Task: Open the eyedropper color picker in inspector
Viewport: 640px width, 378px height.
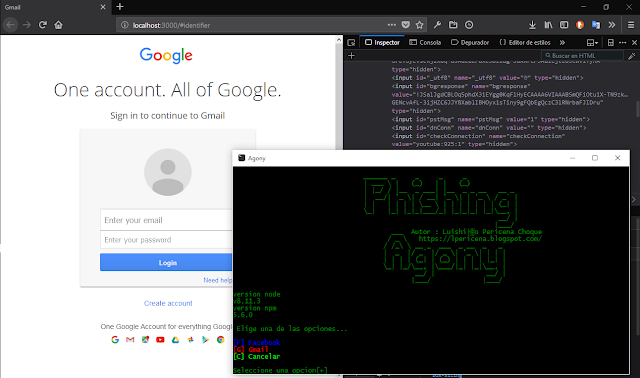Action: [631, 56]
